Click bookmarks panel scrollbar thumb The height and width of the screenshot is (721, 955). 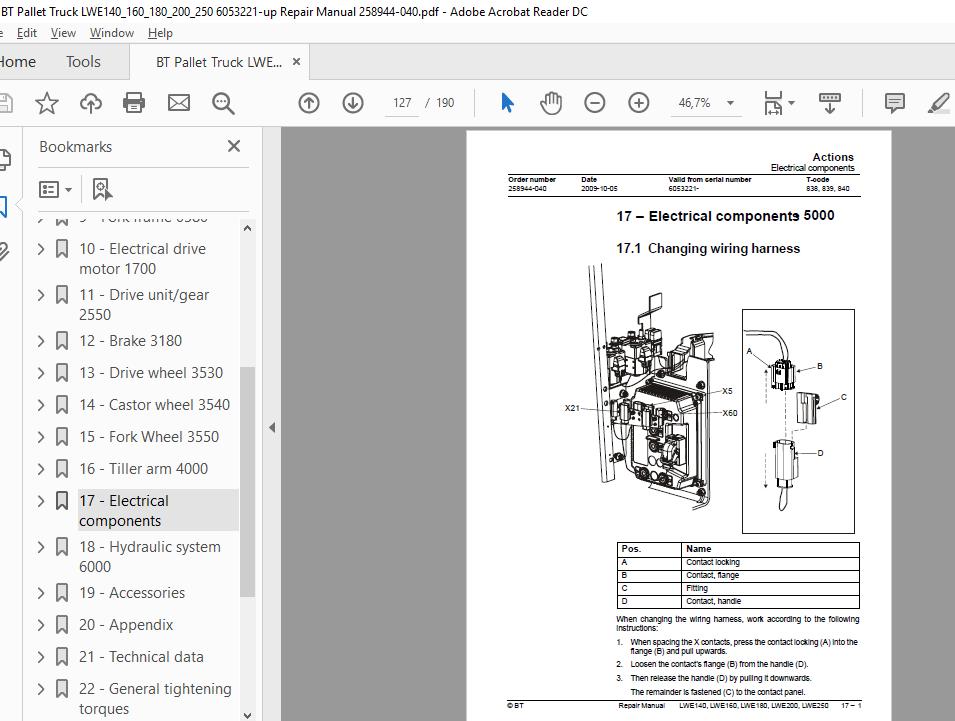point(247,482)
